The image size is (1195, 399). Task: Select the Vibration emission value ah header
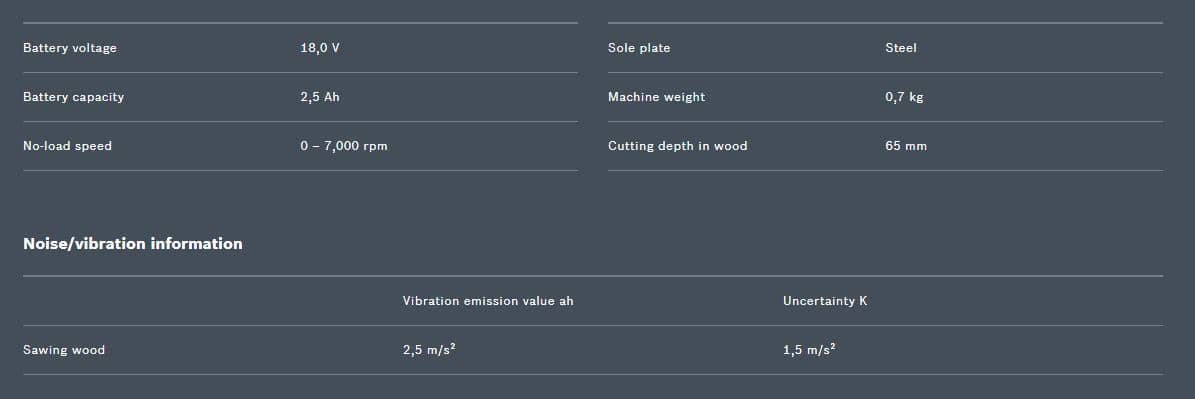(488, 302)
